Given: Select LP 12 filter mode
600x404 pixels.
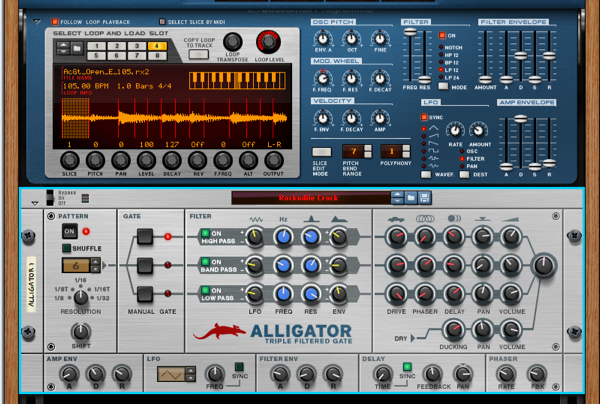Looking at the screenshot, I should pos(441,68).
